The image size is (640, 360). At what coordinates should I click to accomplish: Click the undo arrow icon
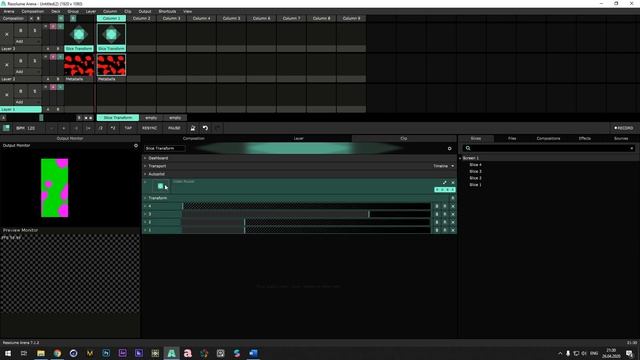click(x=205, y=128)
